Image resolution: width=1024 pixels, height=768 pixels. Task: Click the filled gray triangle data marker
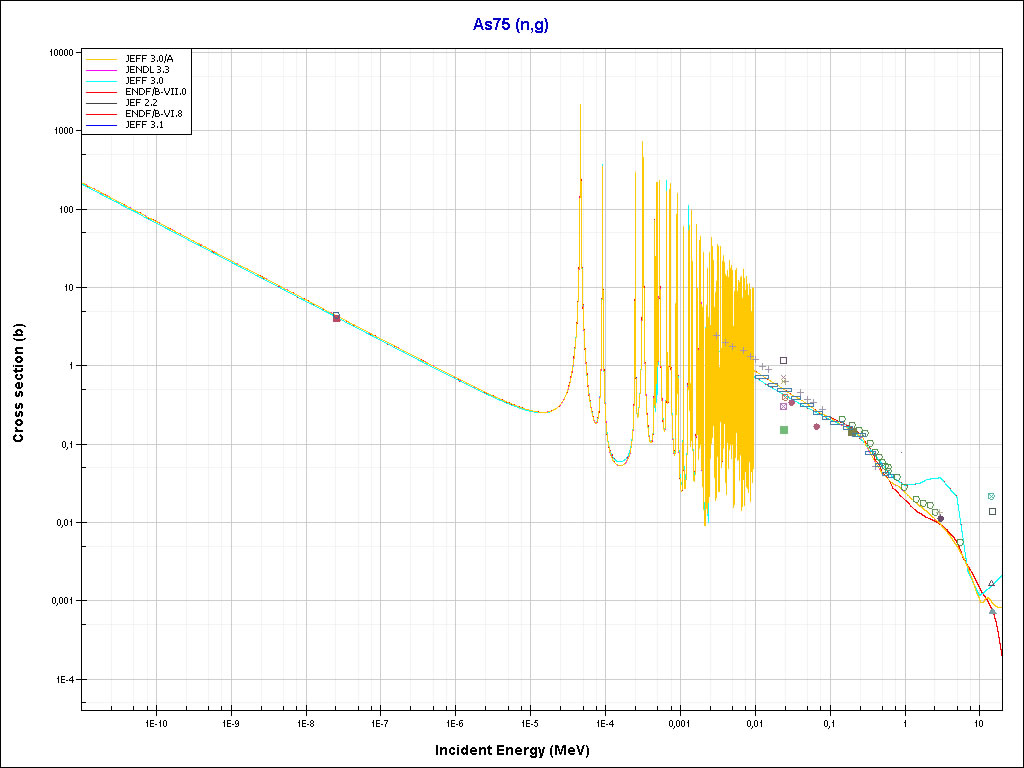(992, 611)
